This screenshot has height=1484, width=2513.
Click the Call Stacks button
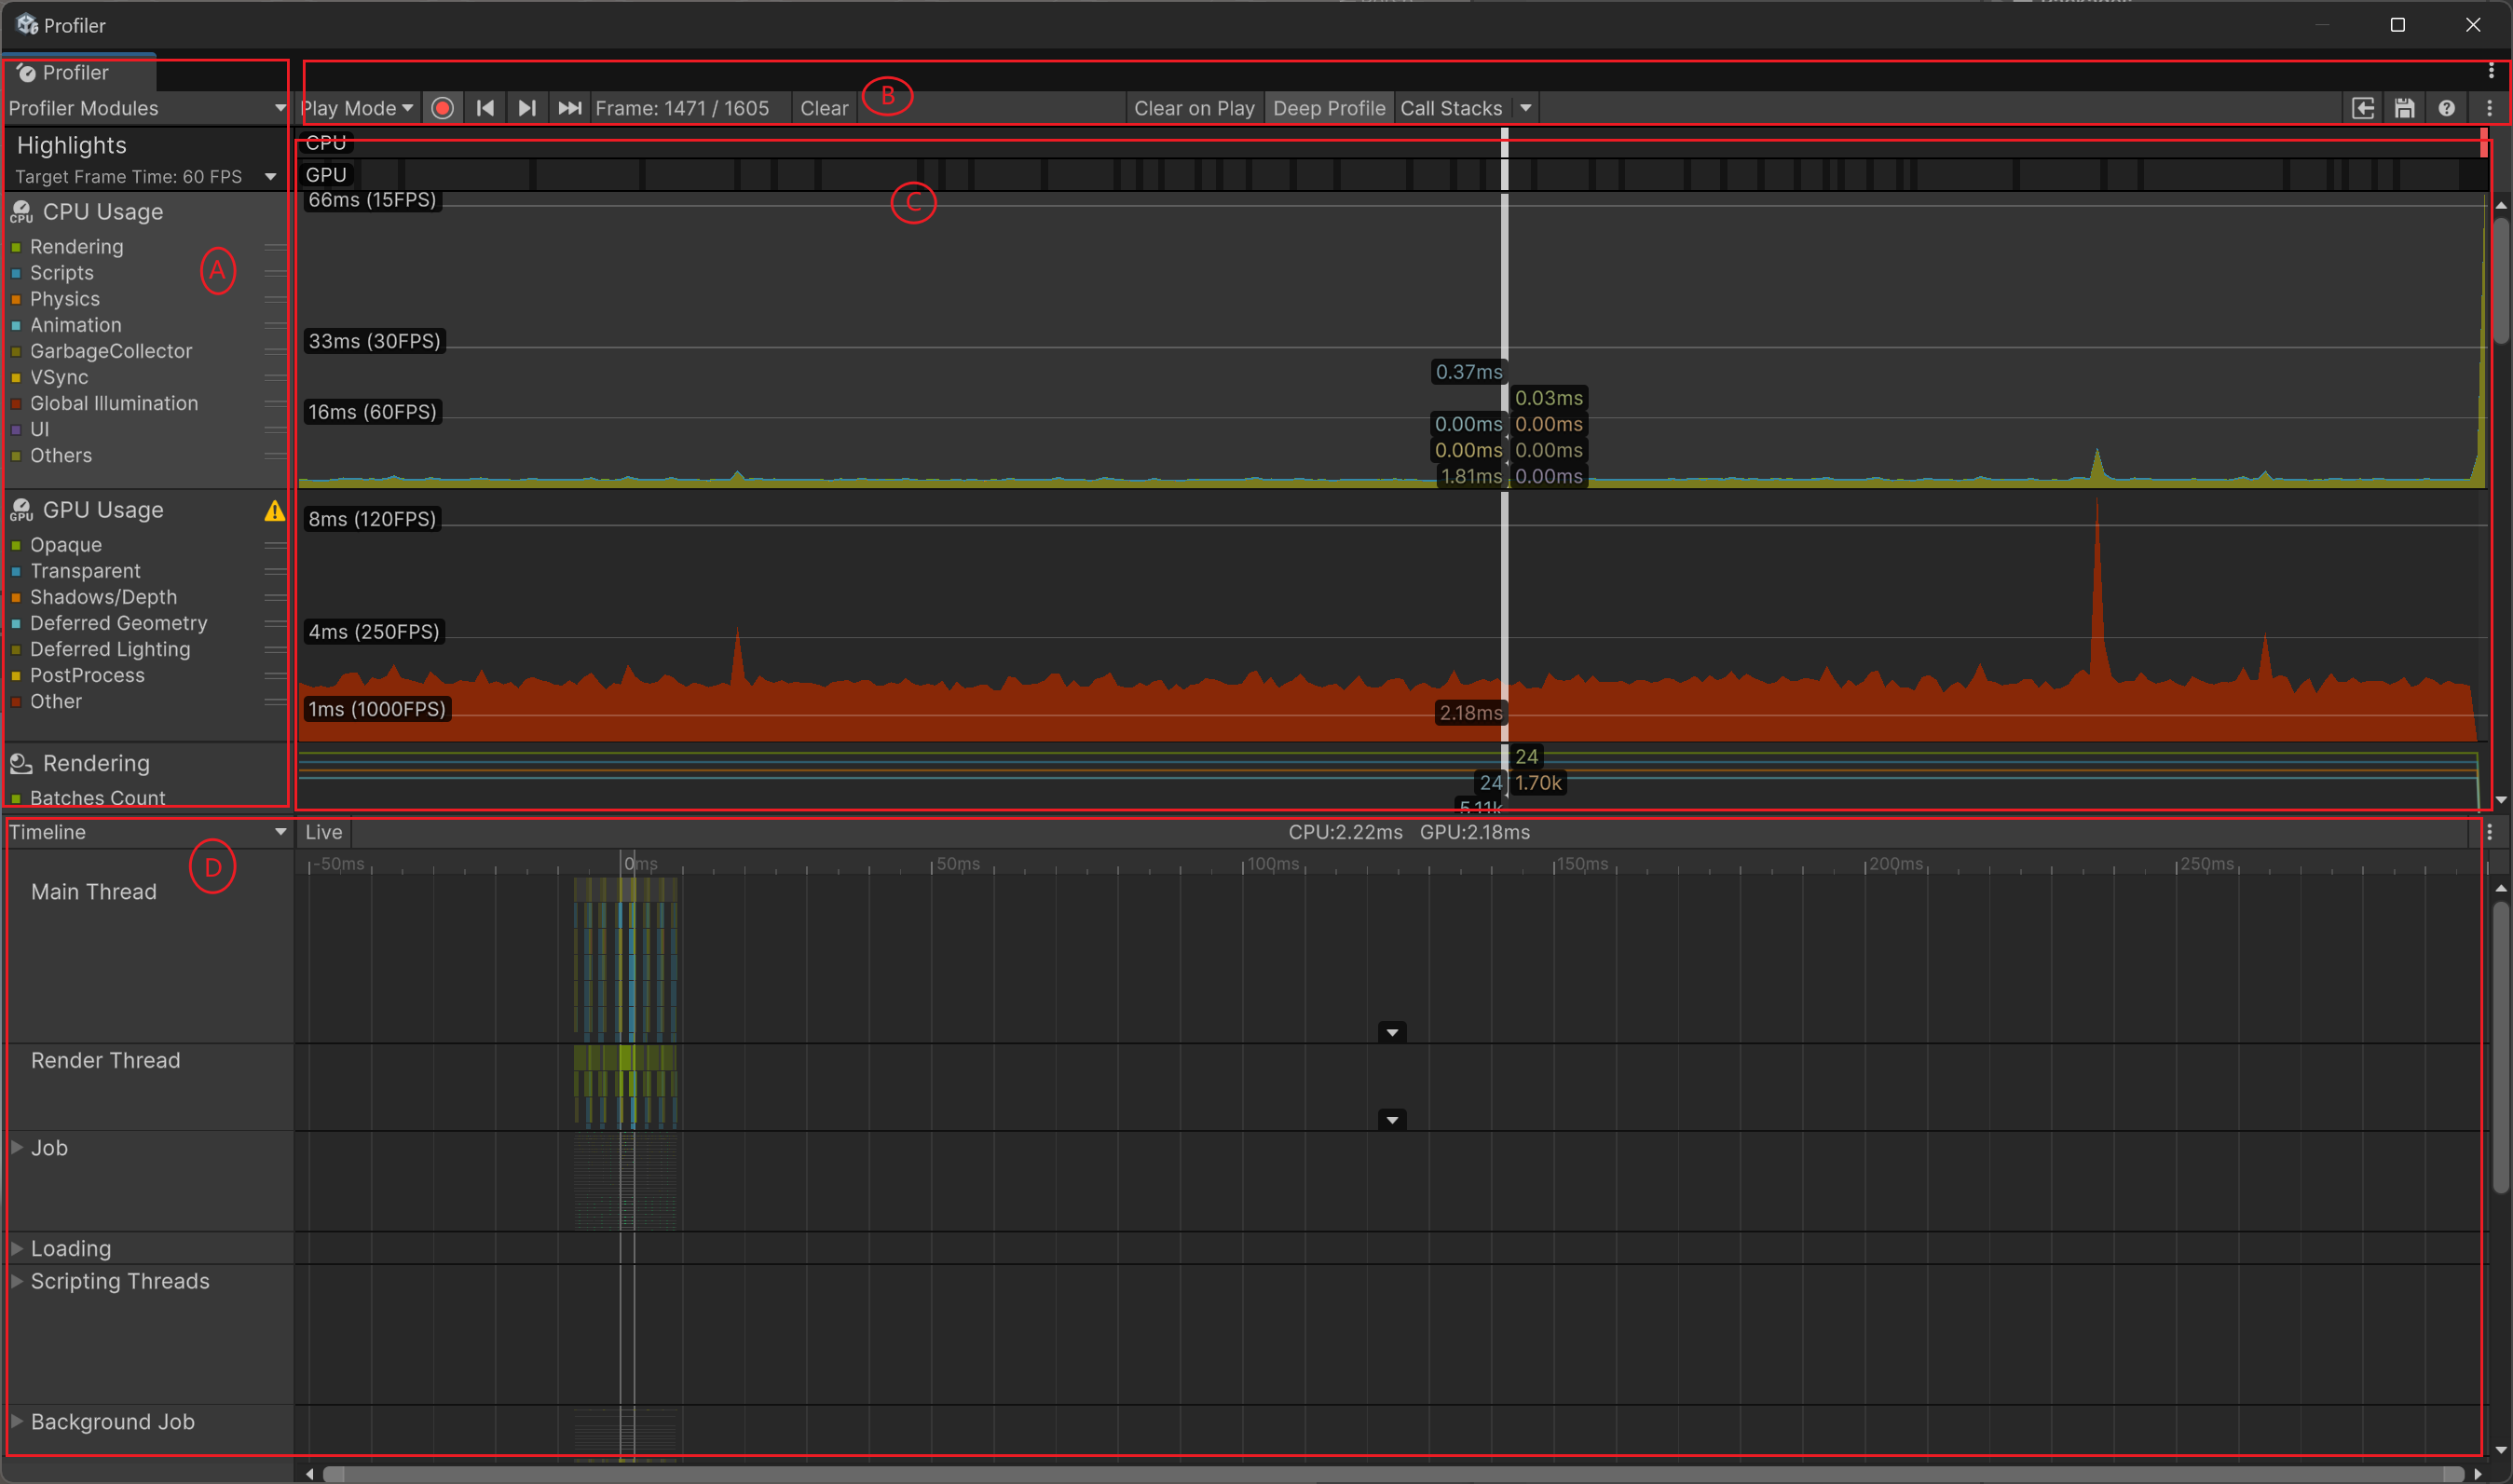(x=1450, y=108)
